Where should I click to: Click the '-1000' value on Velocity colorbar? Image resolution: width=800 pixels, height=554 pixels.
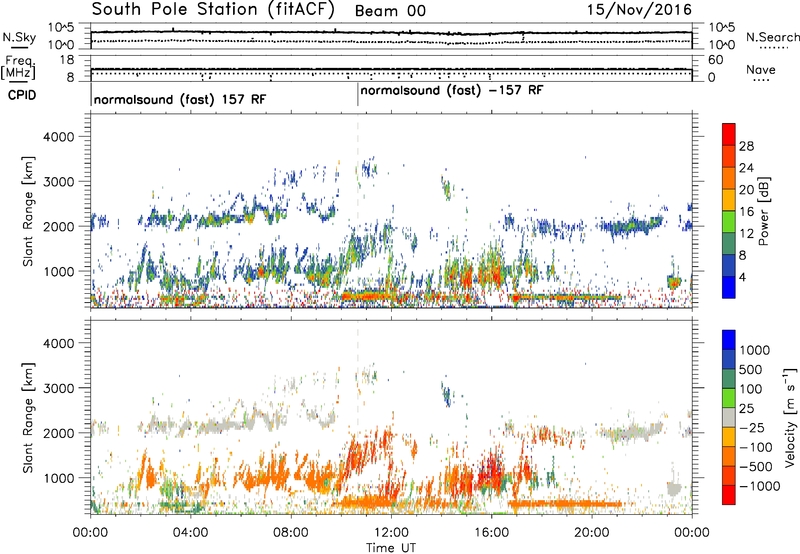[760, 486]
